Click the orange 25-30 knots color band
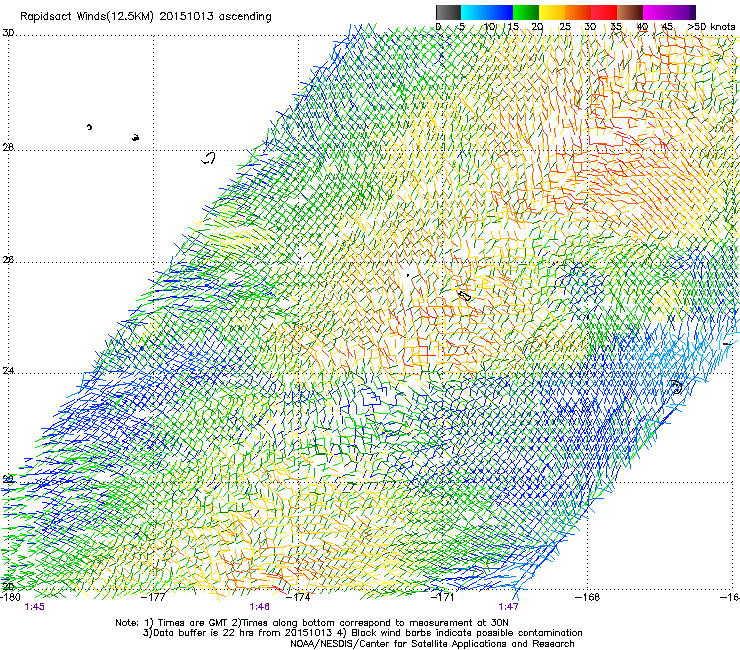740x650 pixels. (578, 12)
